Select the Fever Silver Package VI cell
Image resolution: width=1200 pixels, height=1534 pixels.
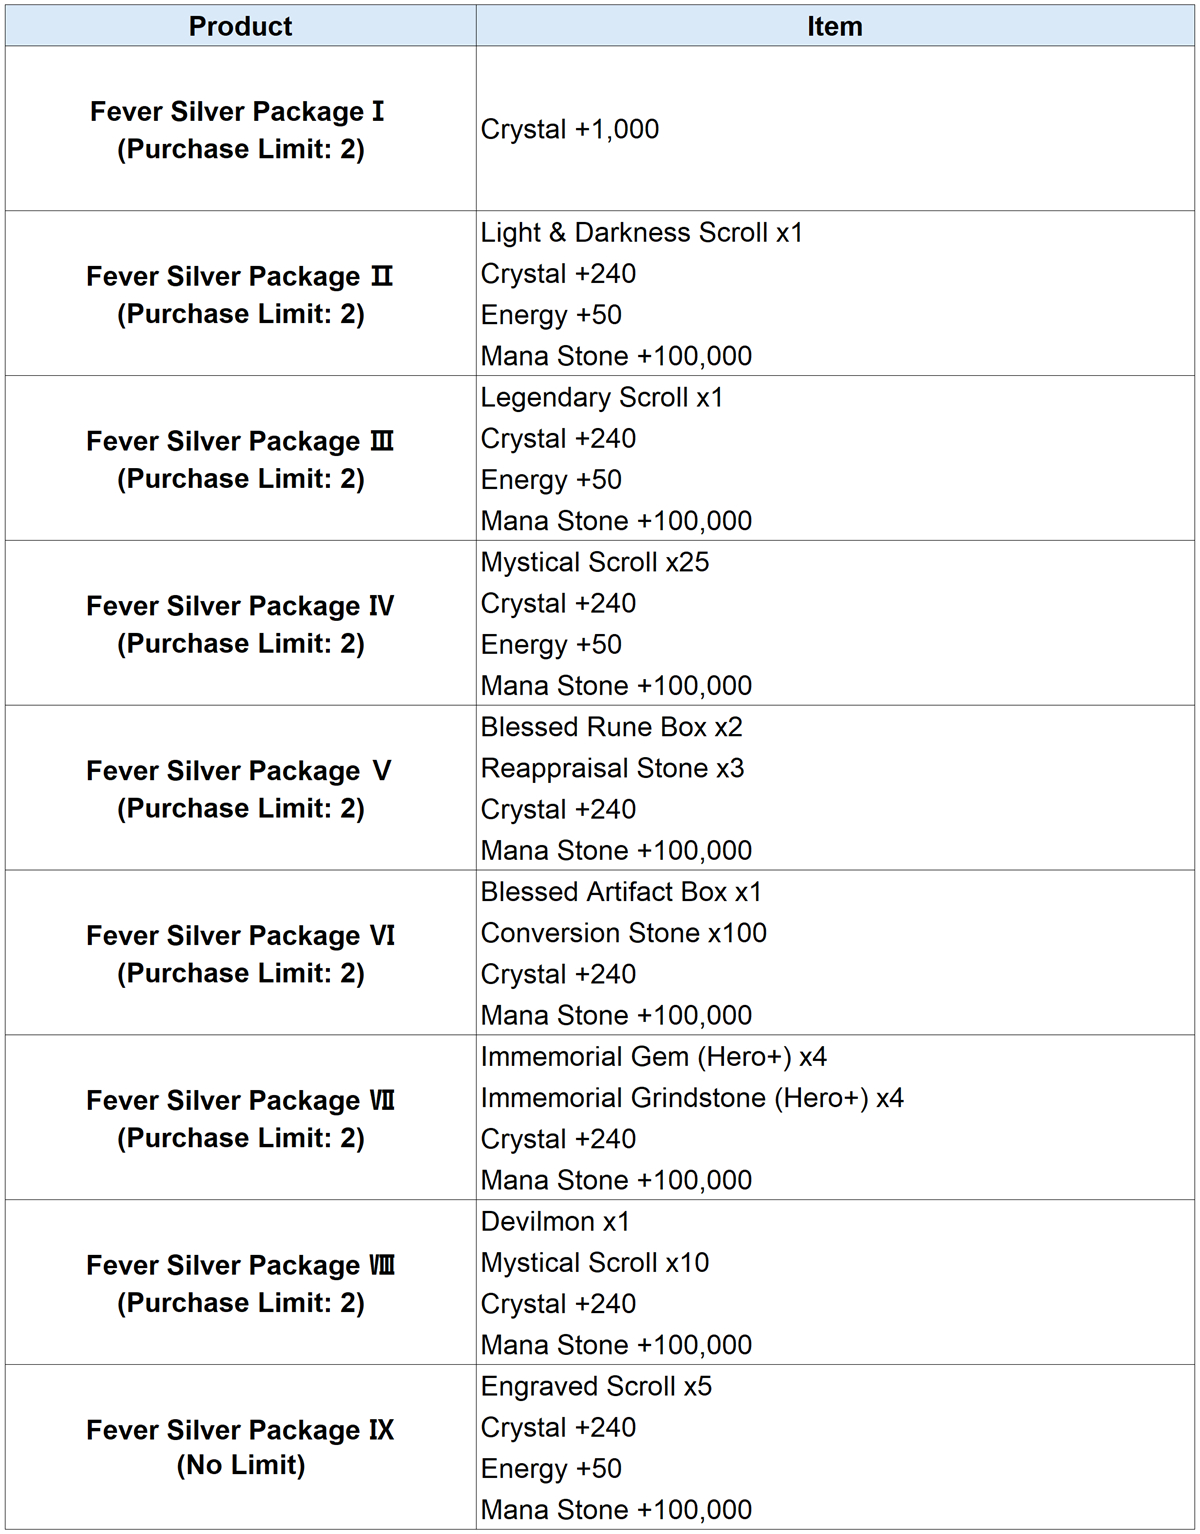pos(240,953)
